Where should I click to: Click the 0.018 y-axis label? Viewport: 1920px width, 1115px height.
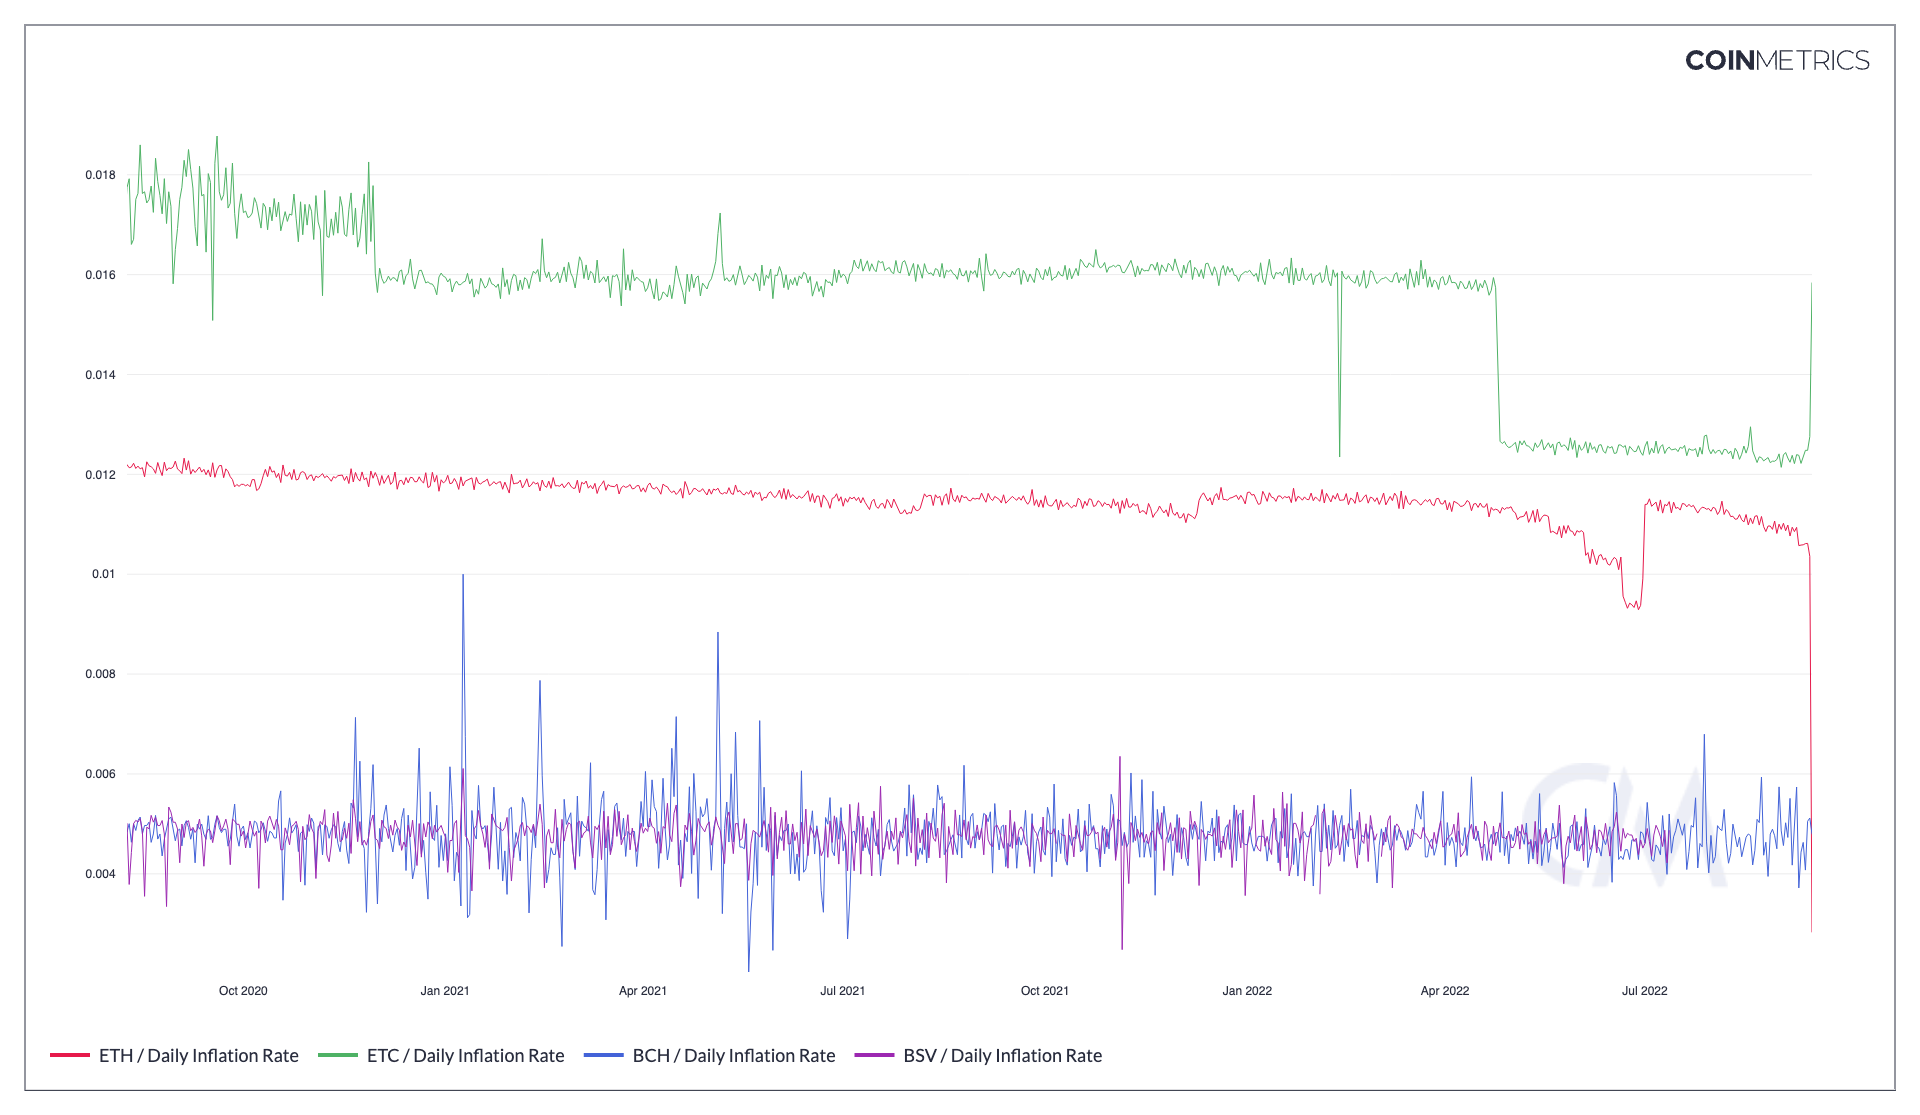[100, 175]
